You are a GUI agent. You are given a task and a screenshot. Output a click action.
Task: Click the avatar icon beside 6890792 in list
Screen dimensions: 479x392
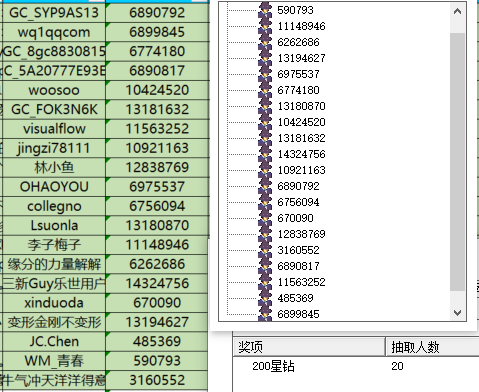265,186
